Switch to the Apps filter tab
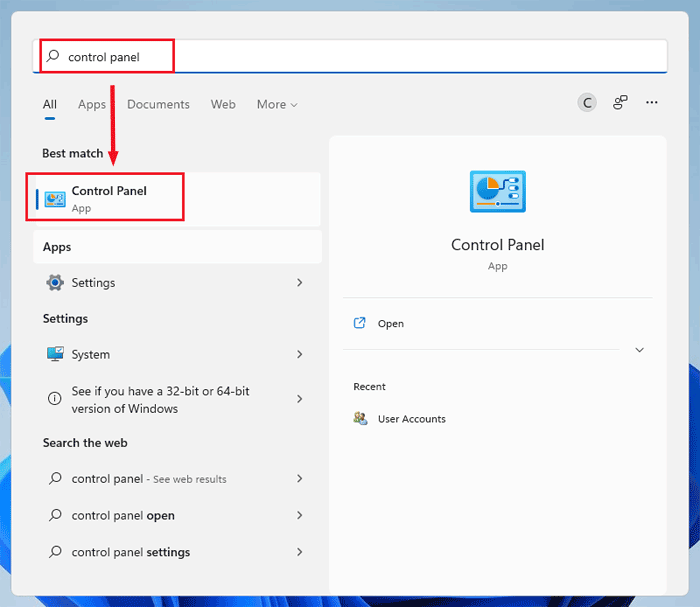 pos(92,104)
